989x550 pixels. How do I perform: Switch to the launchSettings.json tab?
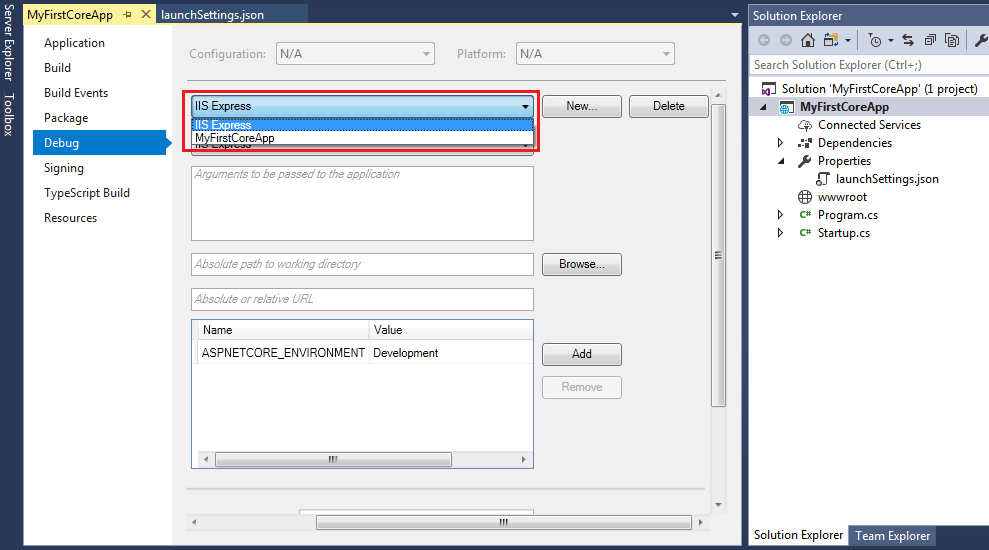[x=213, y=15]
